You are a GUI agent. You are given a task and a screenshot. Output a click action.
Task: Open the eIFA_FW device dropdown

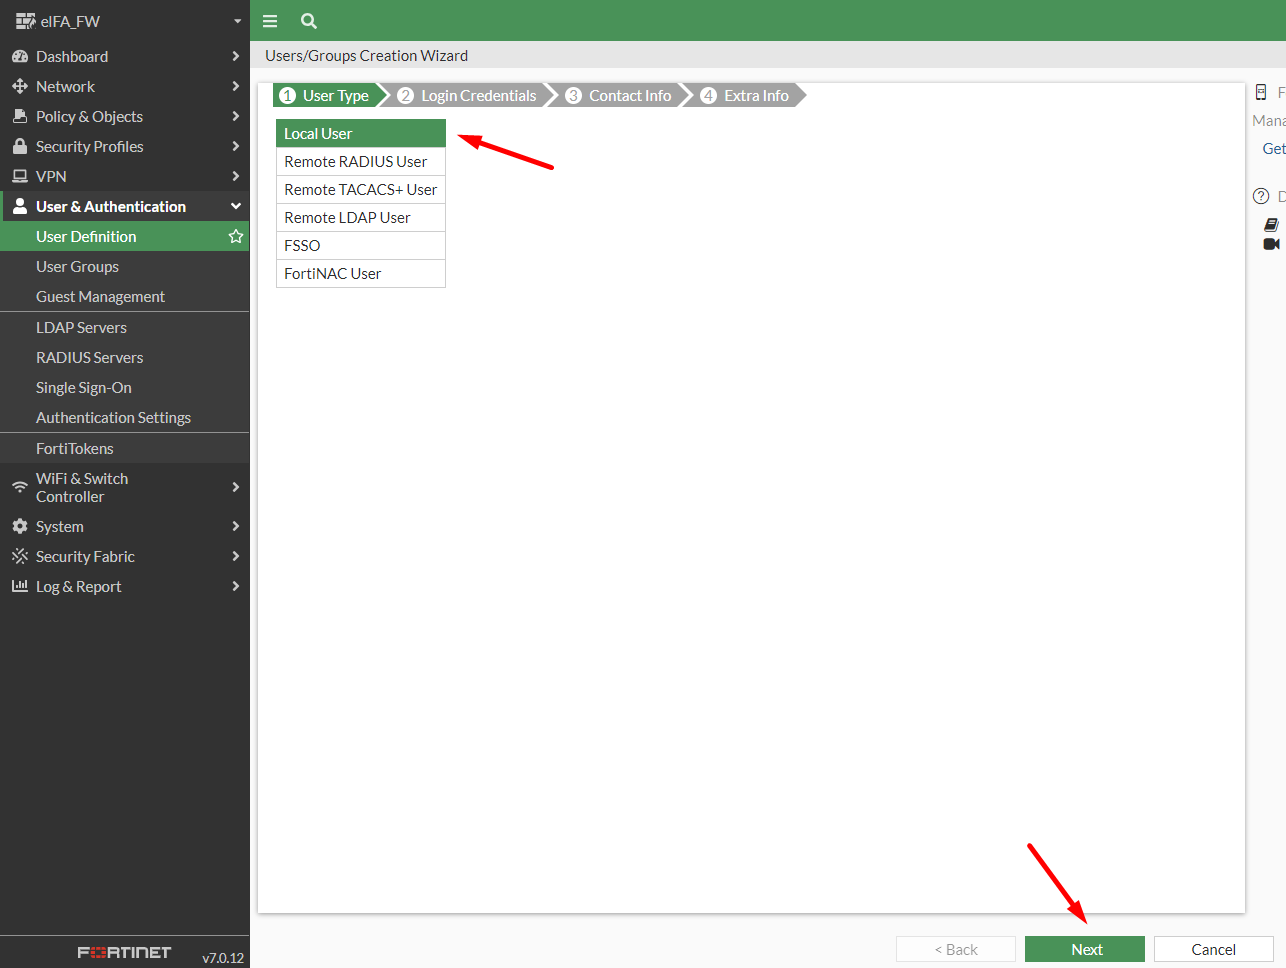click(x=237, y=21)
